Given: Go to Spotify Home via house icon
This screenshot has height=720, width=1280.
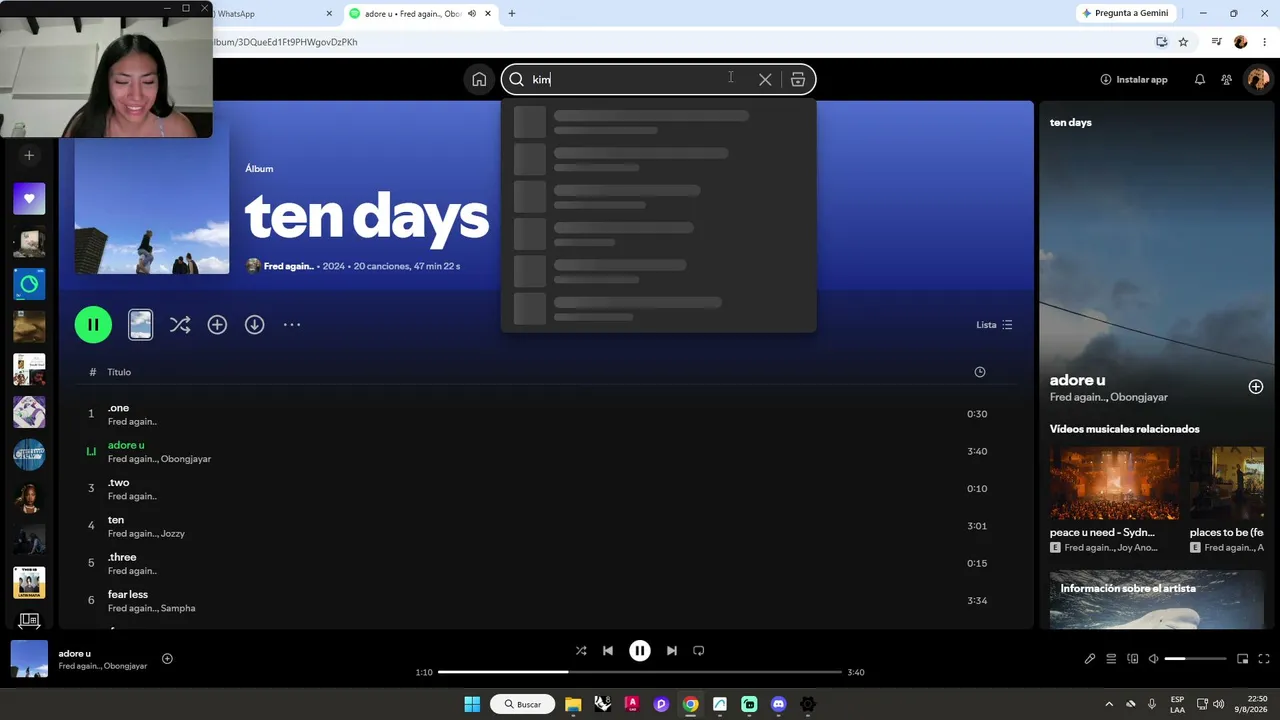Looking at the screenshot, I should pos(479,80).
